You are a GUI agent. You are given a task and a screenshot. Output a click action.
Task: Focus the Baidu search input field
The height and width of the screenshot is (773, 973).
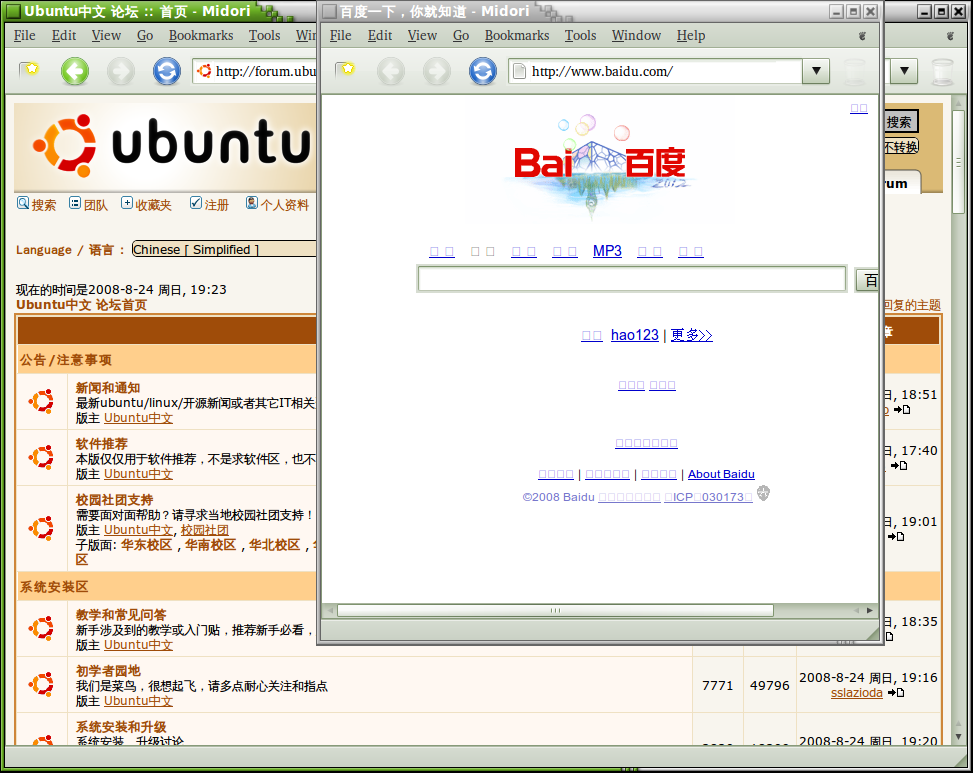coord(632,279)
